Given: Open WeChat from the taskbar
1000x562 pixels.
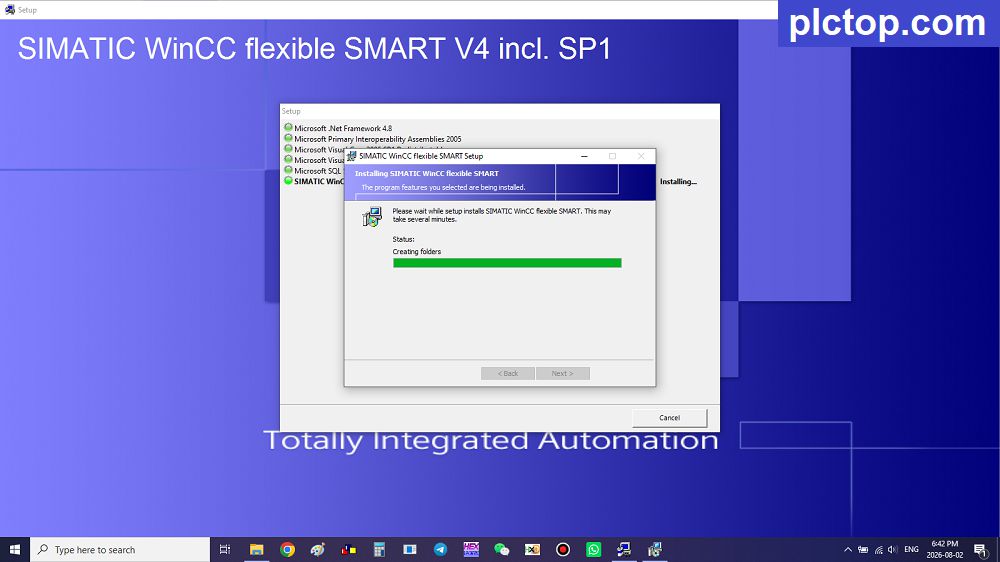Looking at the screenshot, I should point(501,549).
